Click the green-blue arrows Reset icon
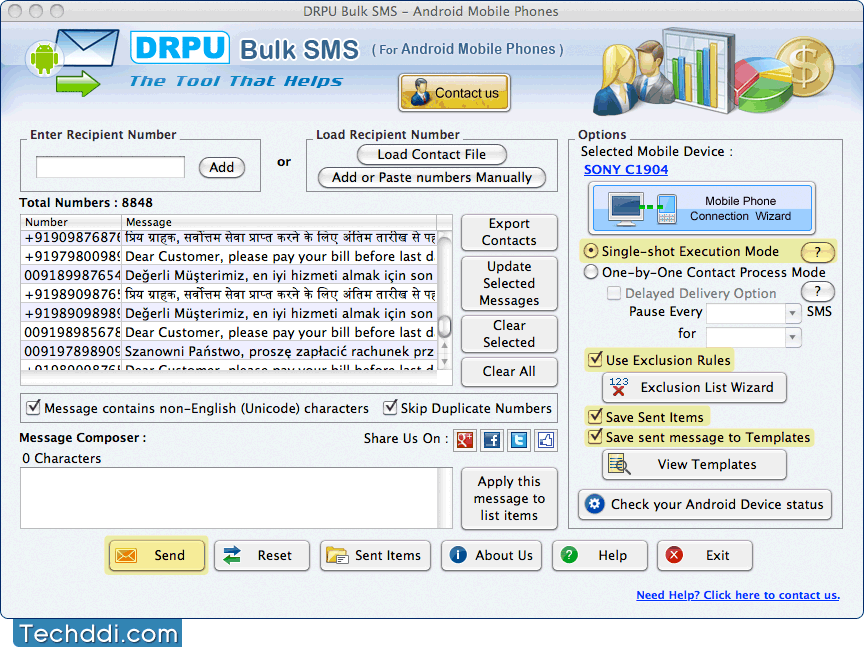Screen dimensions: 864x647 [232, 556]
